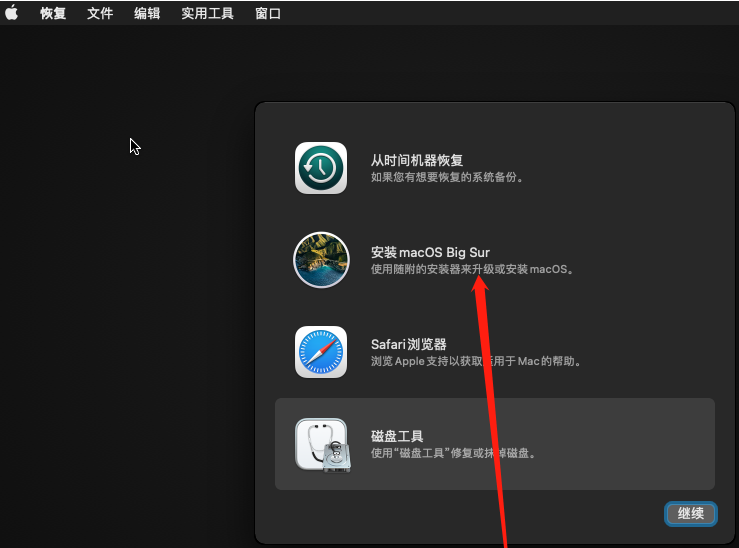
Task: Open the 编辑 menu
Action: pyautogui.click(x=147, y=13)
